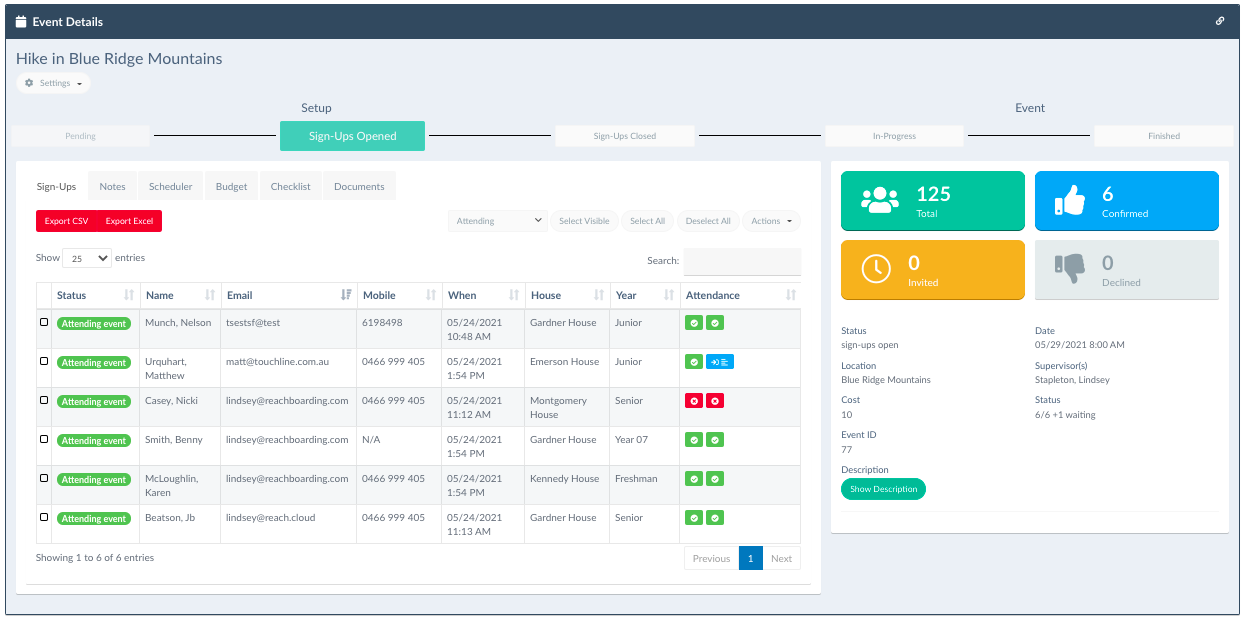Tick the checkbox for Smith, Benny
Viewport: 1250px width, 622px height.
tap(44, 439)
